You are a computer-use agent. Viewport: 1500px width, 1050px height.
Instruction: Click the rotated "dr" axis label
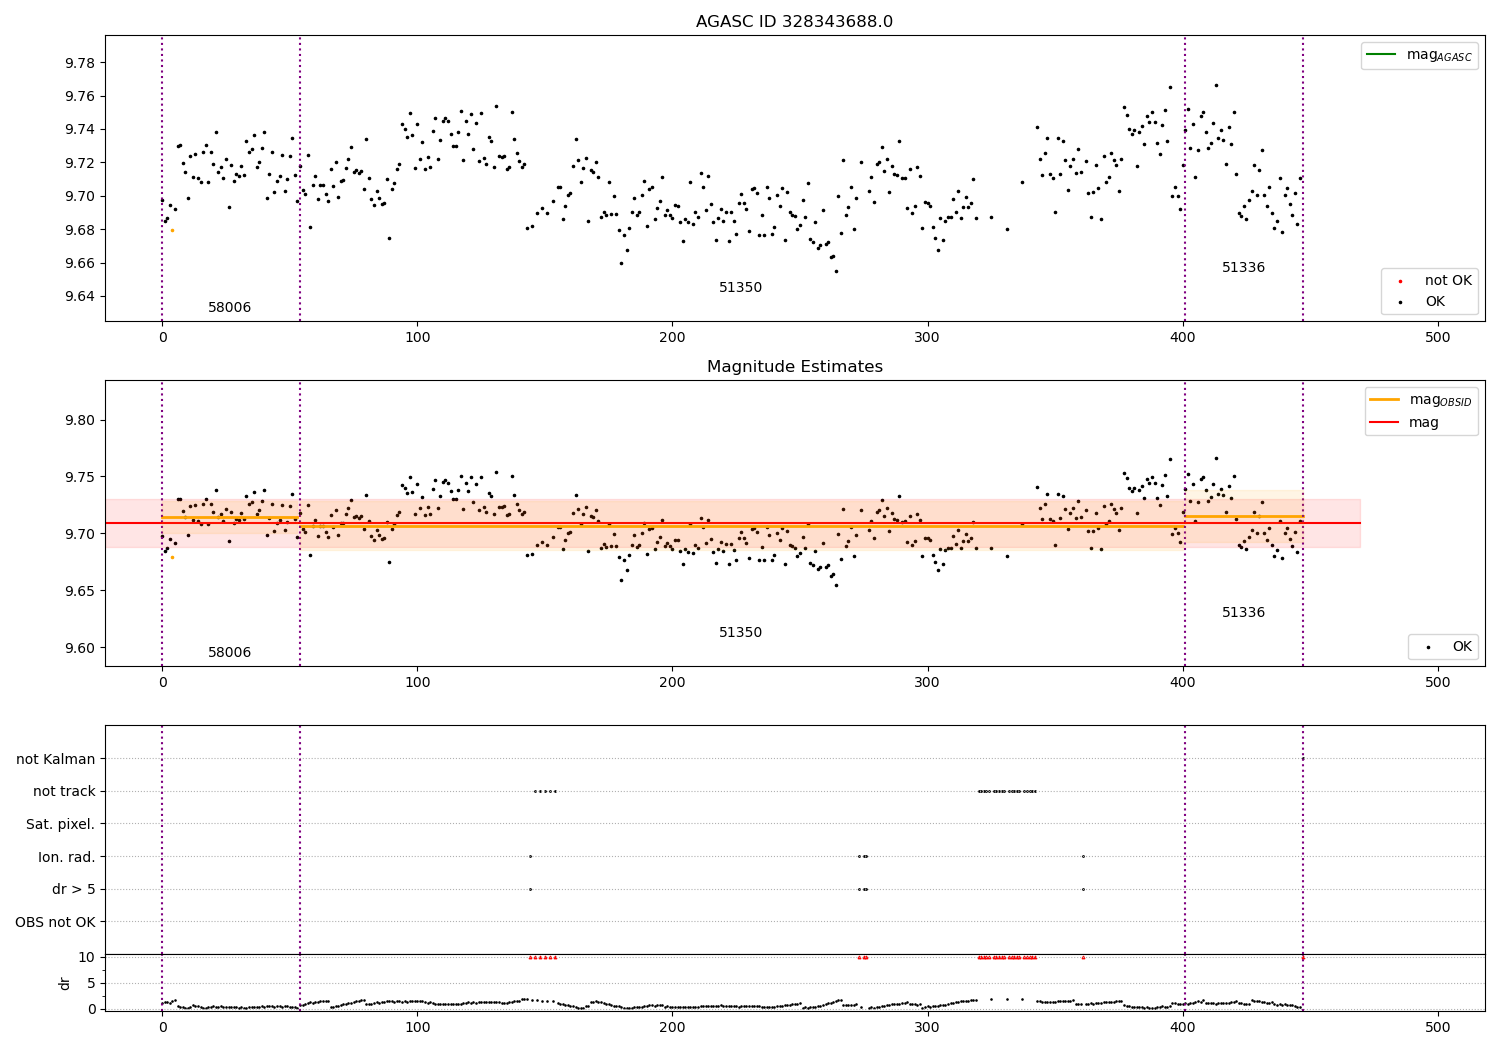point(65,983)
